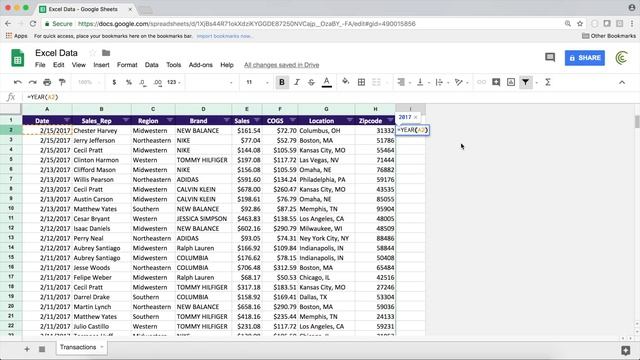Toggle the filter button

click(x=526, y=82)
